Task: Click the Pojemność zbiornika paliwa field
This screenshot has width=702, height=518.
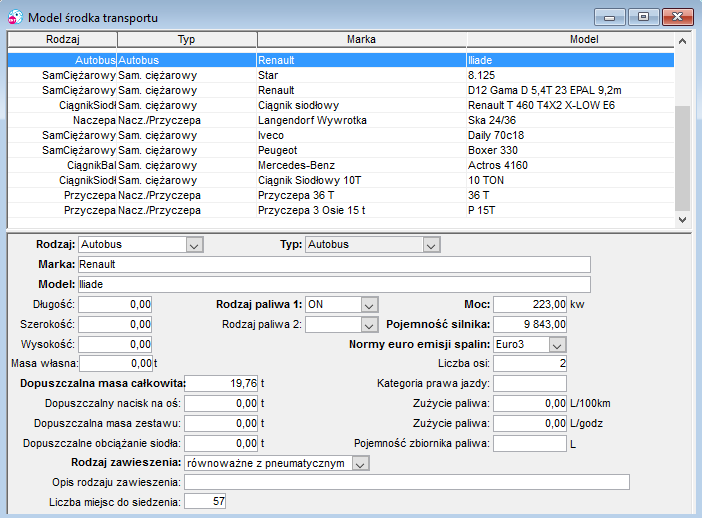Action: (x=530, y=443)
